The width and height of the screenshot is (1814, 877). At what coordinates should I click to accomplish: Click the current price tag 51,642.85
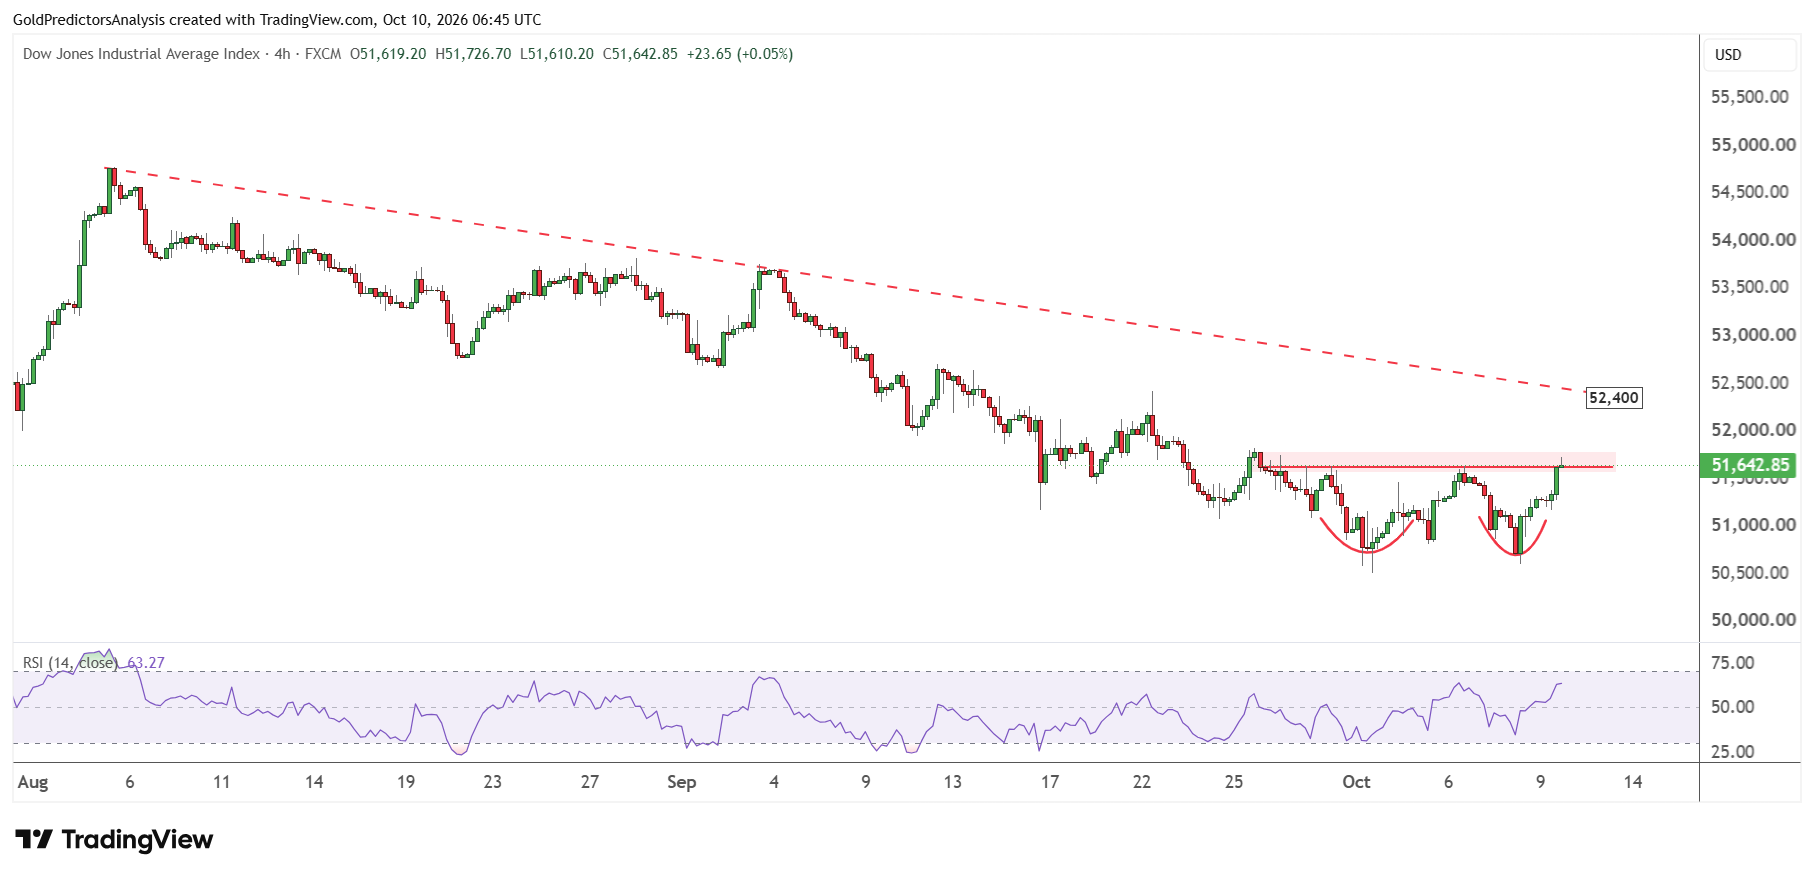(1749, 465)
